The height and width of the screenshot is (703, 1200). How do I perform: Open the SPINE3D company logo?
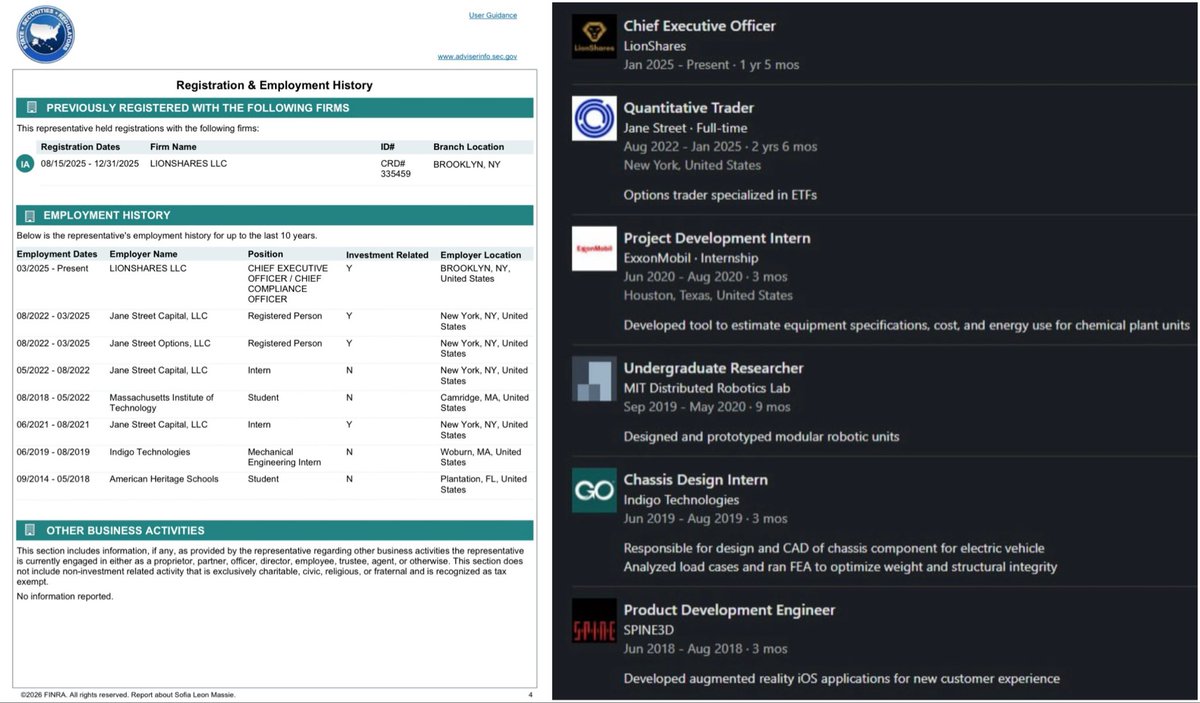(594, 620)
